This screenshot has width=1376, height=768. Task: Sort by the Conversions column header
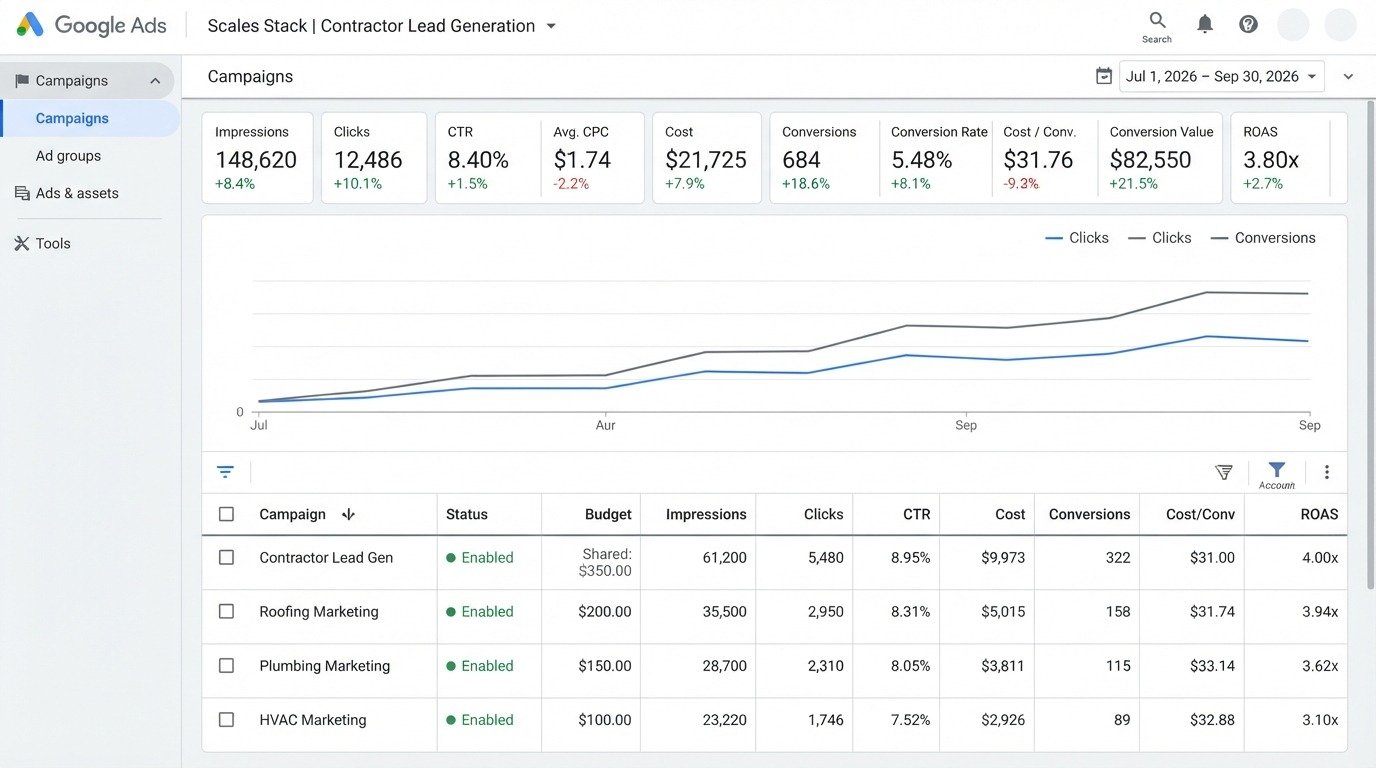[x=1089, y=514]
